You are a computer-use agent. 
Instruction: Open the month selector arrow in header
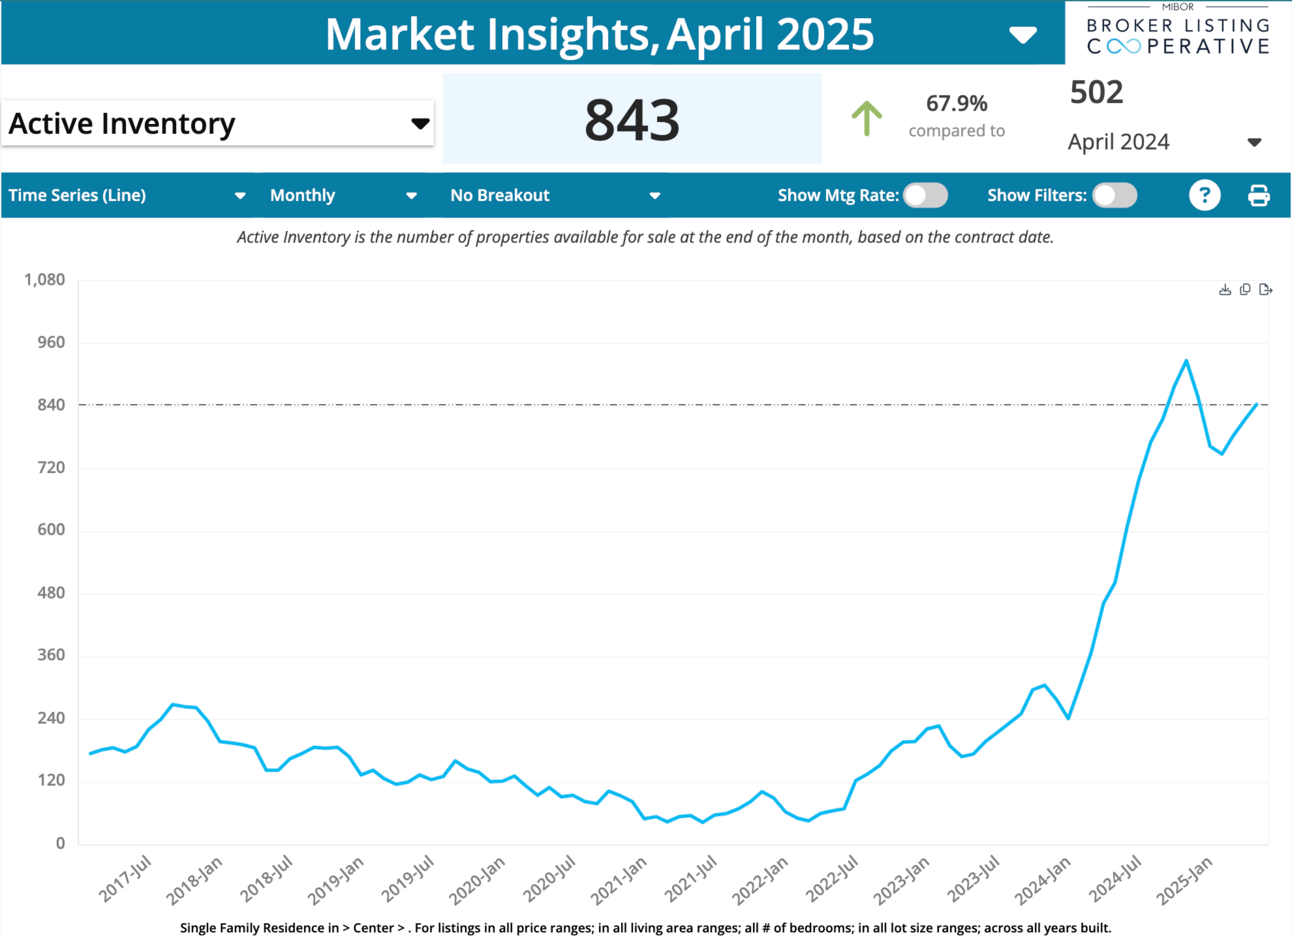1022,36
